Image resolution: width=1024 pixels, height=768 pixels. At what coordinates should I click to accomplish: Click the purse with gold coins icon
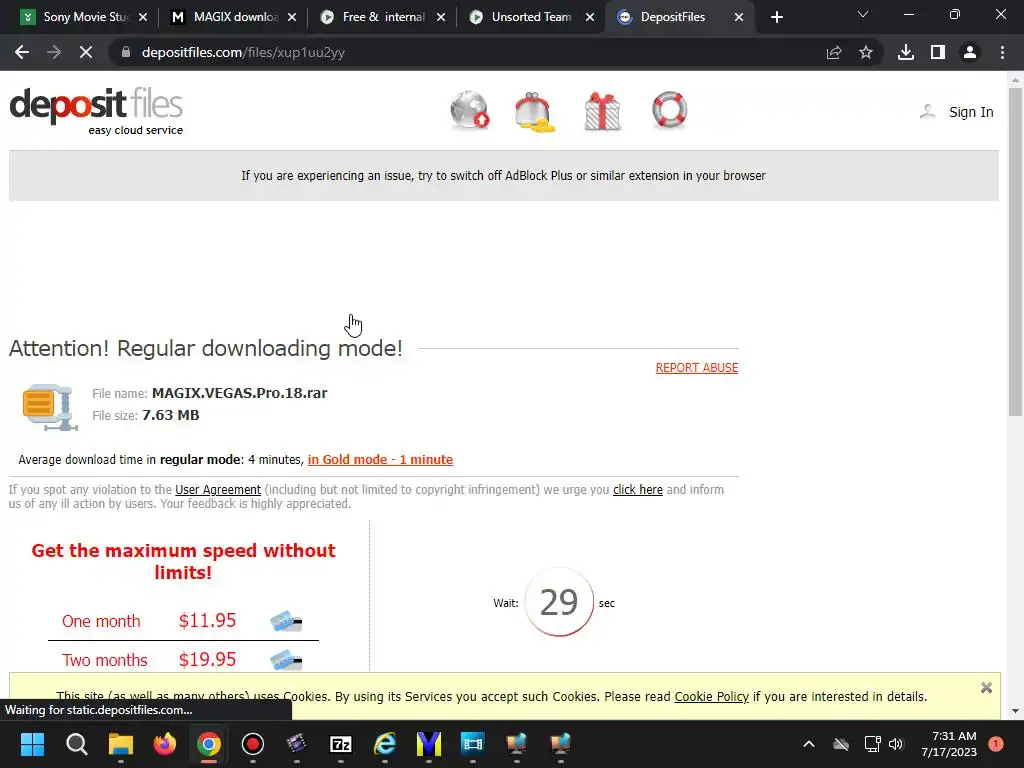pyautogui.click(x=535, y=112)
